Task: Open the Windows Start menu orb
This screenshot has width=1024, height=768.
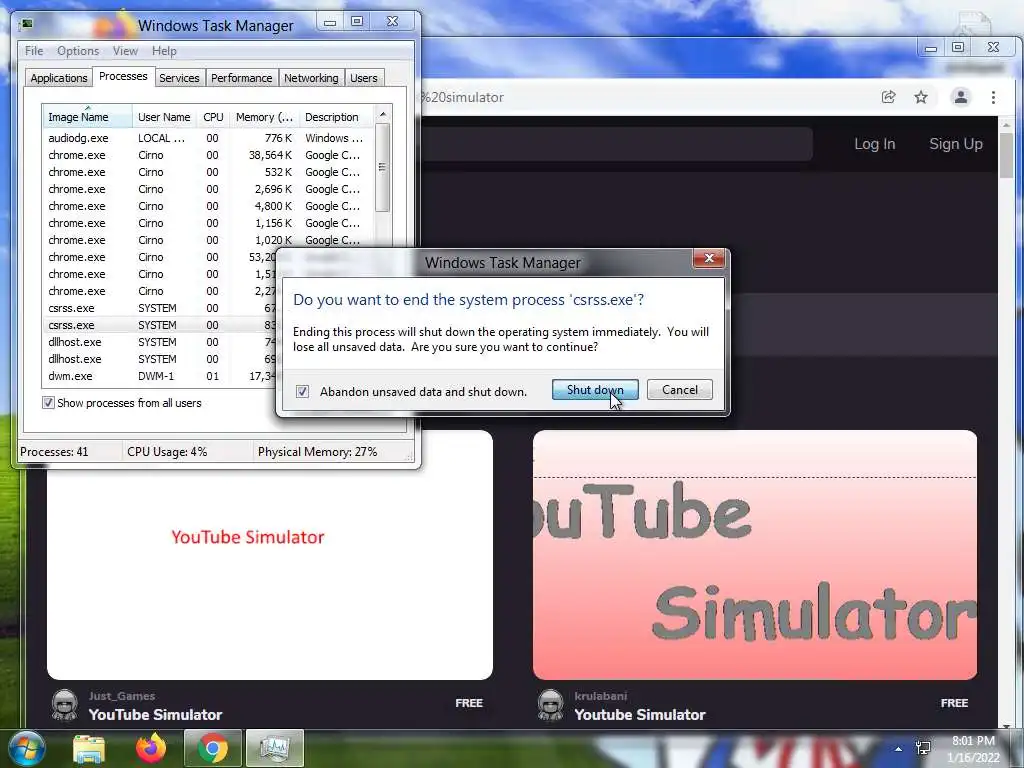Action: point(27,748)
